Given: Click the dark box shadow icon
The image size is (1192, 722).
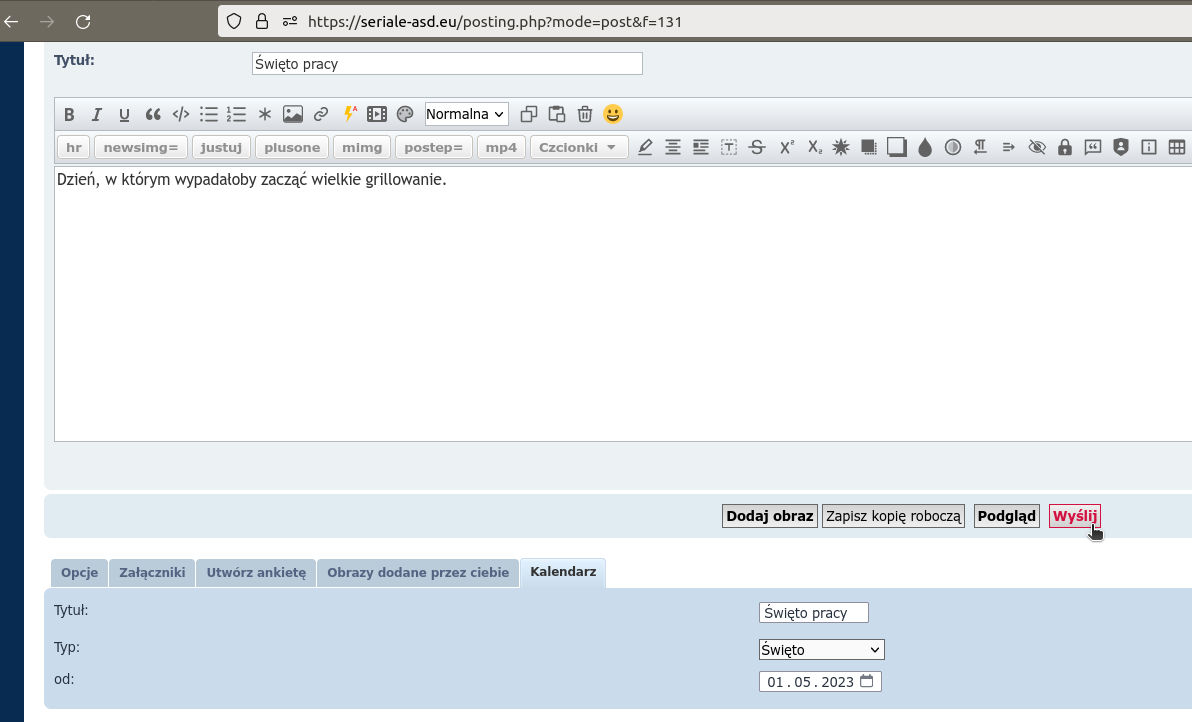Looking at the screenshot, I should coord(869,147).
